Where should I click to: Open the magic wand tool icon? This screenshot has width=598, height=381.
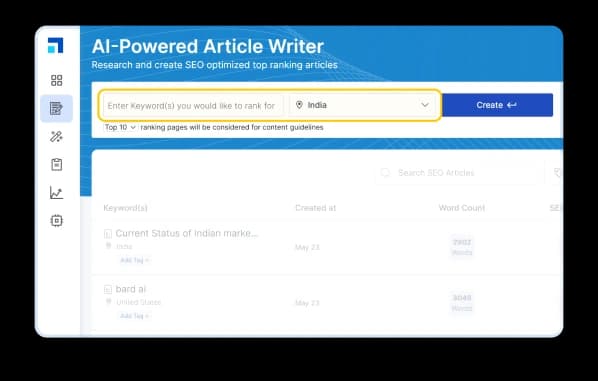click(x=56, y=137)
